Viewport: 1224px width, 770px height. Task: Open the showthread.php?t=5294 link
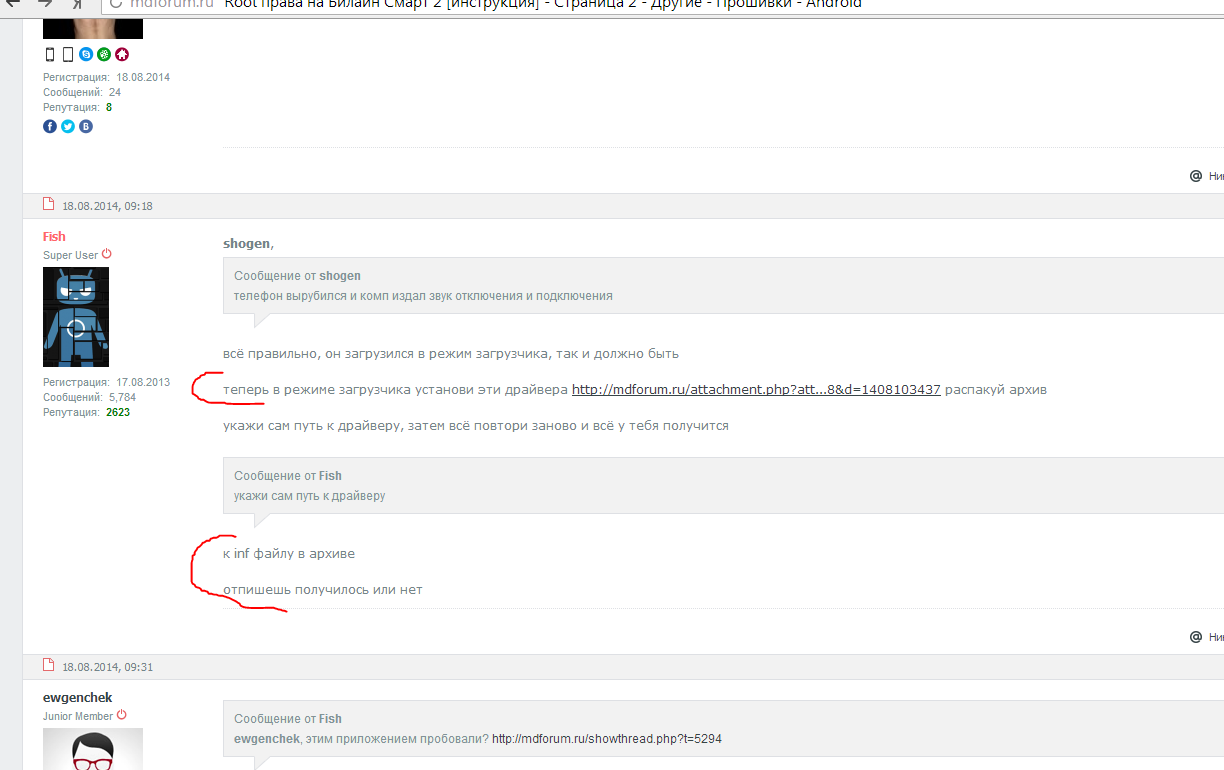pos(607,739)
